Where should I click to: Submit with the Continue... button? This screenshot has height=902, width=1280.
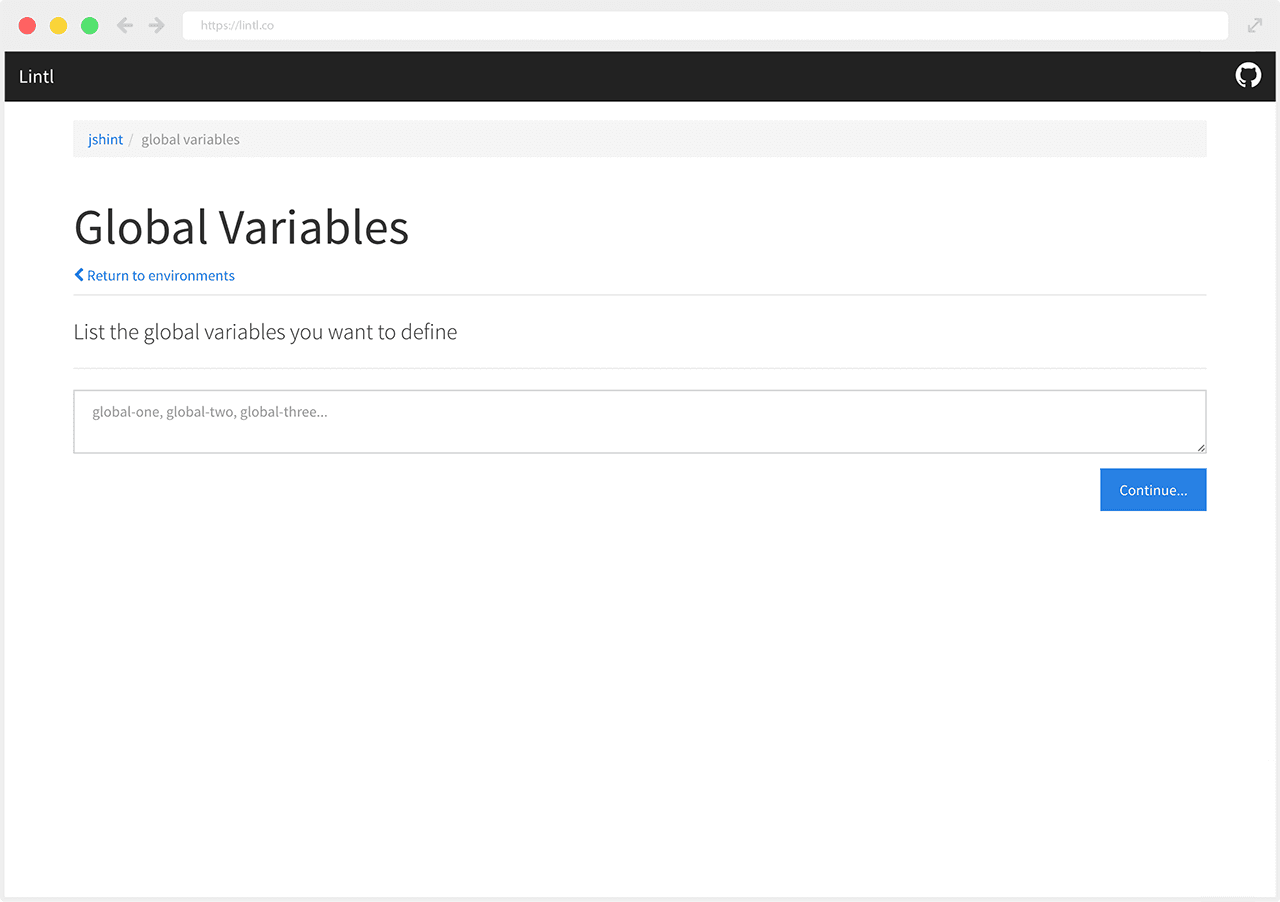[1153, 490]
